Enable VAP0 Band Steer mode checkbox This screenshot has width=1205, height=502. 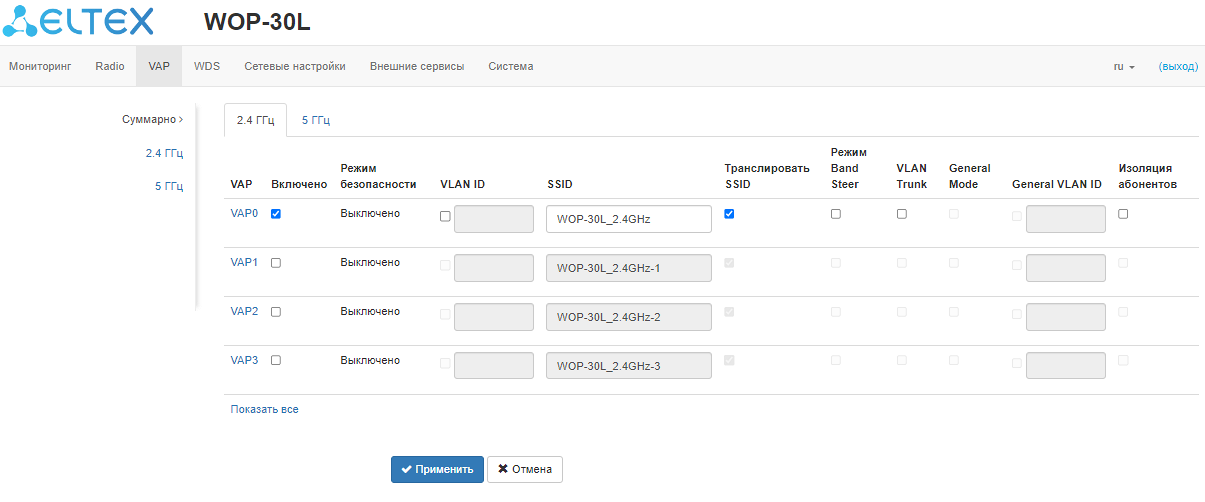pyautogui.click(x=836, y=214)
